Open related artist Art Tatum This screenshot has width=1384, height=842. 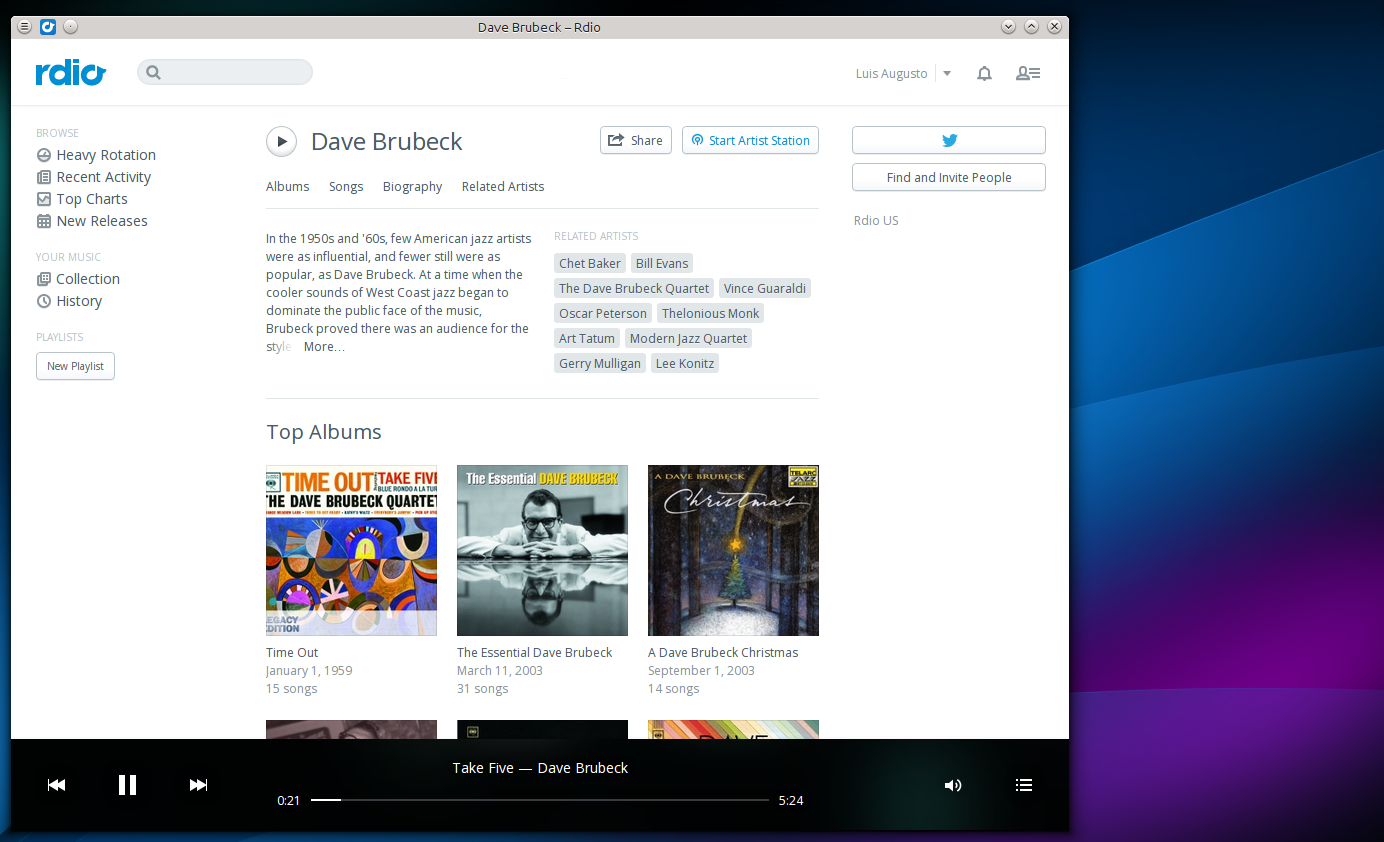tap(587, 338)
